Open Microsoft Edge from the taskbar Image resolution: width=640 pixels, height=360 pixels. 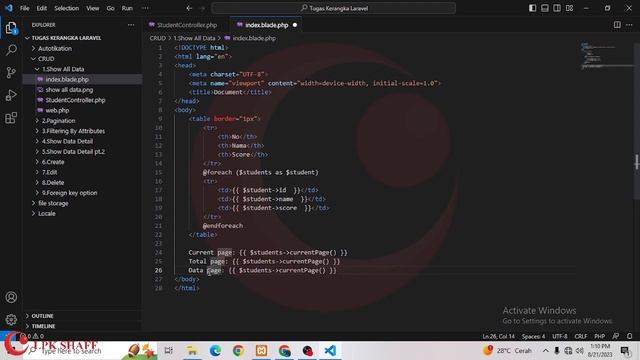click(x=215, y=350)
